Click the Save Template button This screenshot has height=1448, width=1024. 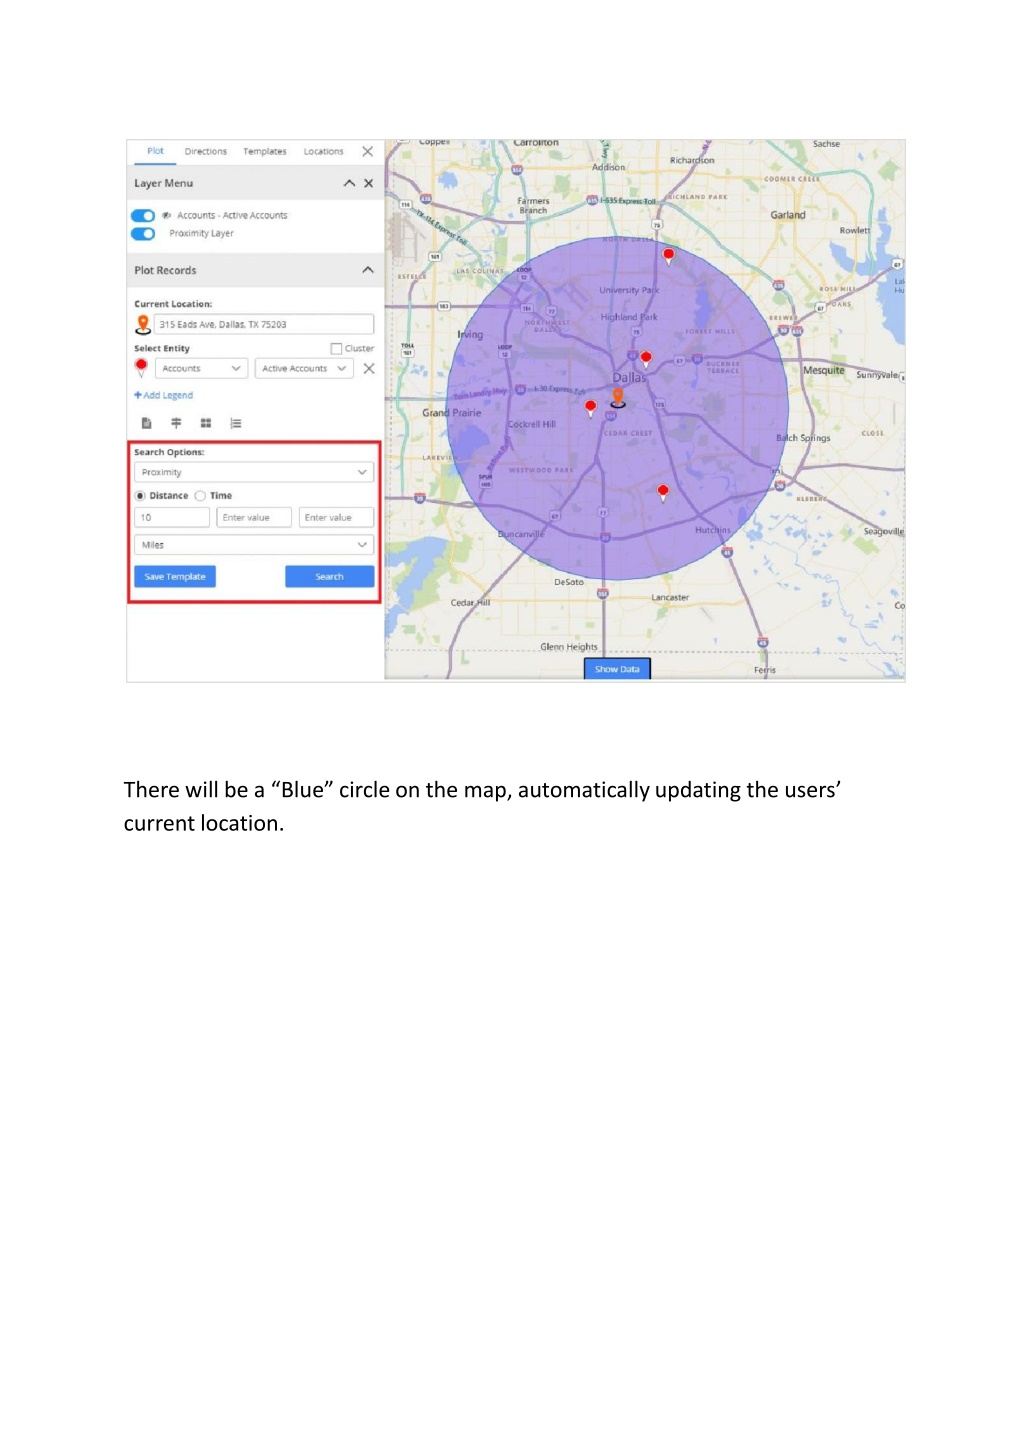[175, 577]
